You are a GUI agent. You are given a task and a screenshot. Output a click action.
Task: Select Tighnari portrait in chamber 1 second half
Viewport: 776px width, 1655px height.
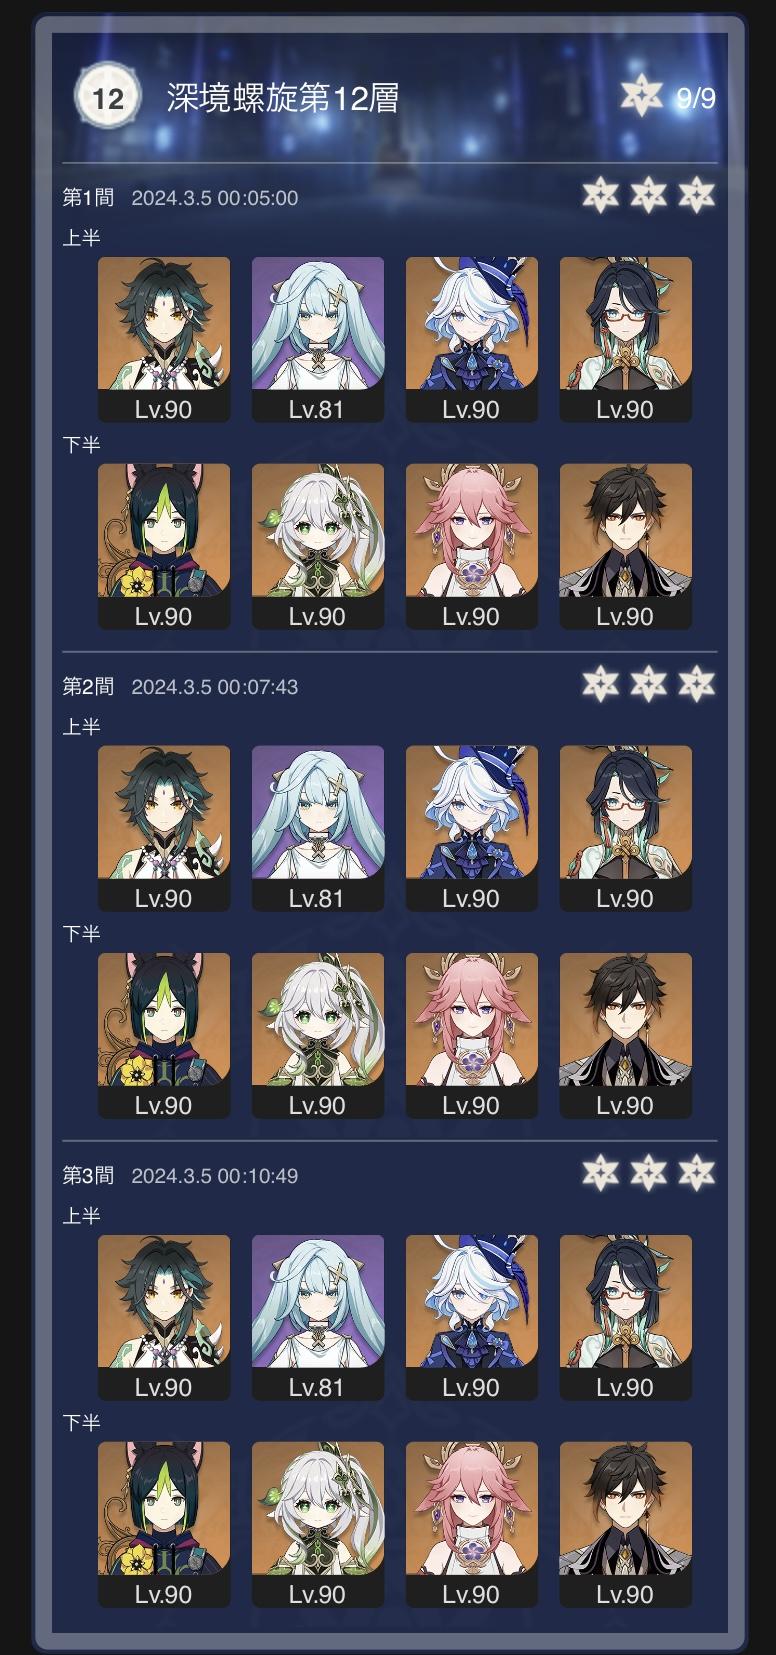(164, 546)
